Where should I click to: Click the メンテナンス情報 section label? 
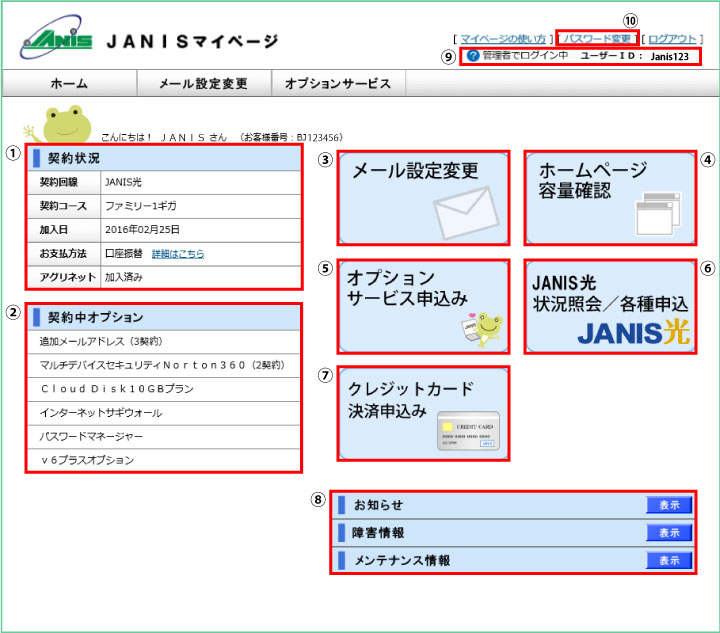click(x=402, y=560)
